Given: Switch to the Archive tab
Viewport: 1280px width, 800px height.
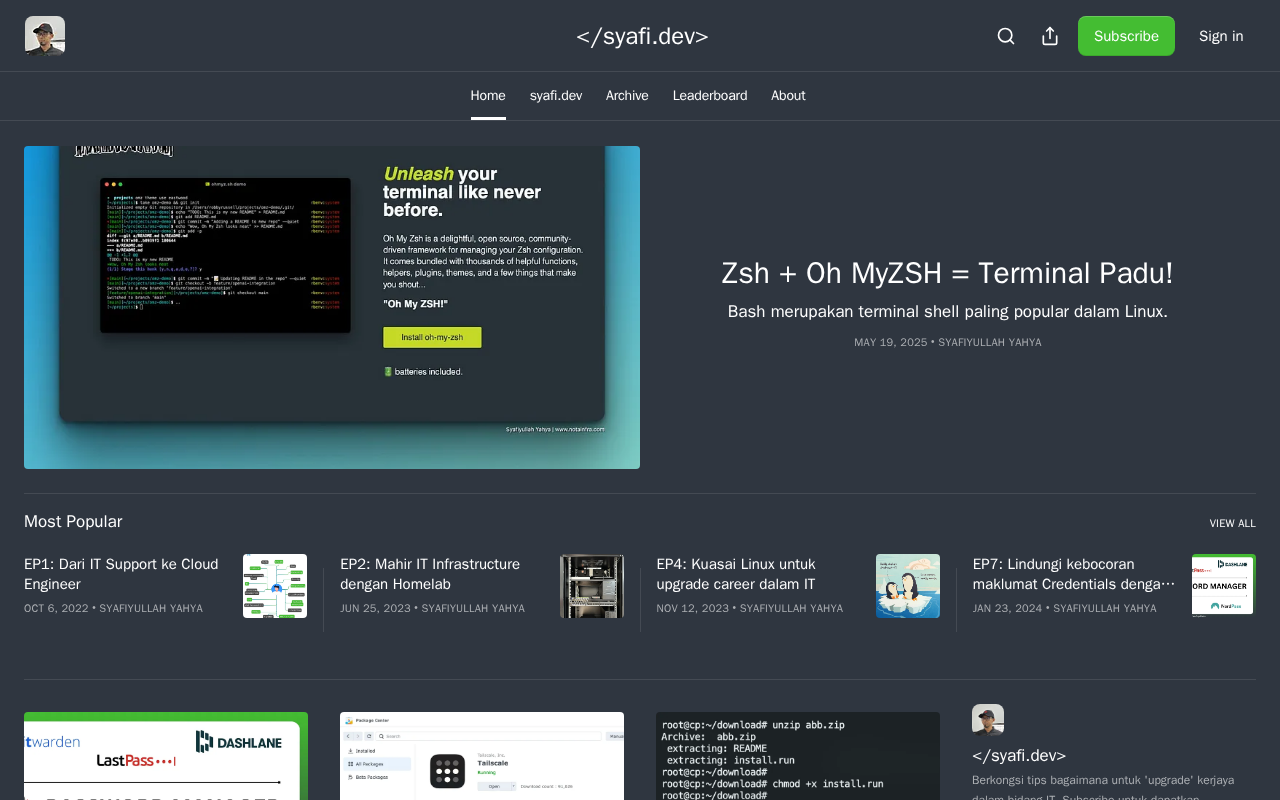Looking at the screenshot, I should tap(627, 96).
